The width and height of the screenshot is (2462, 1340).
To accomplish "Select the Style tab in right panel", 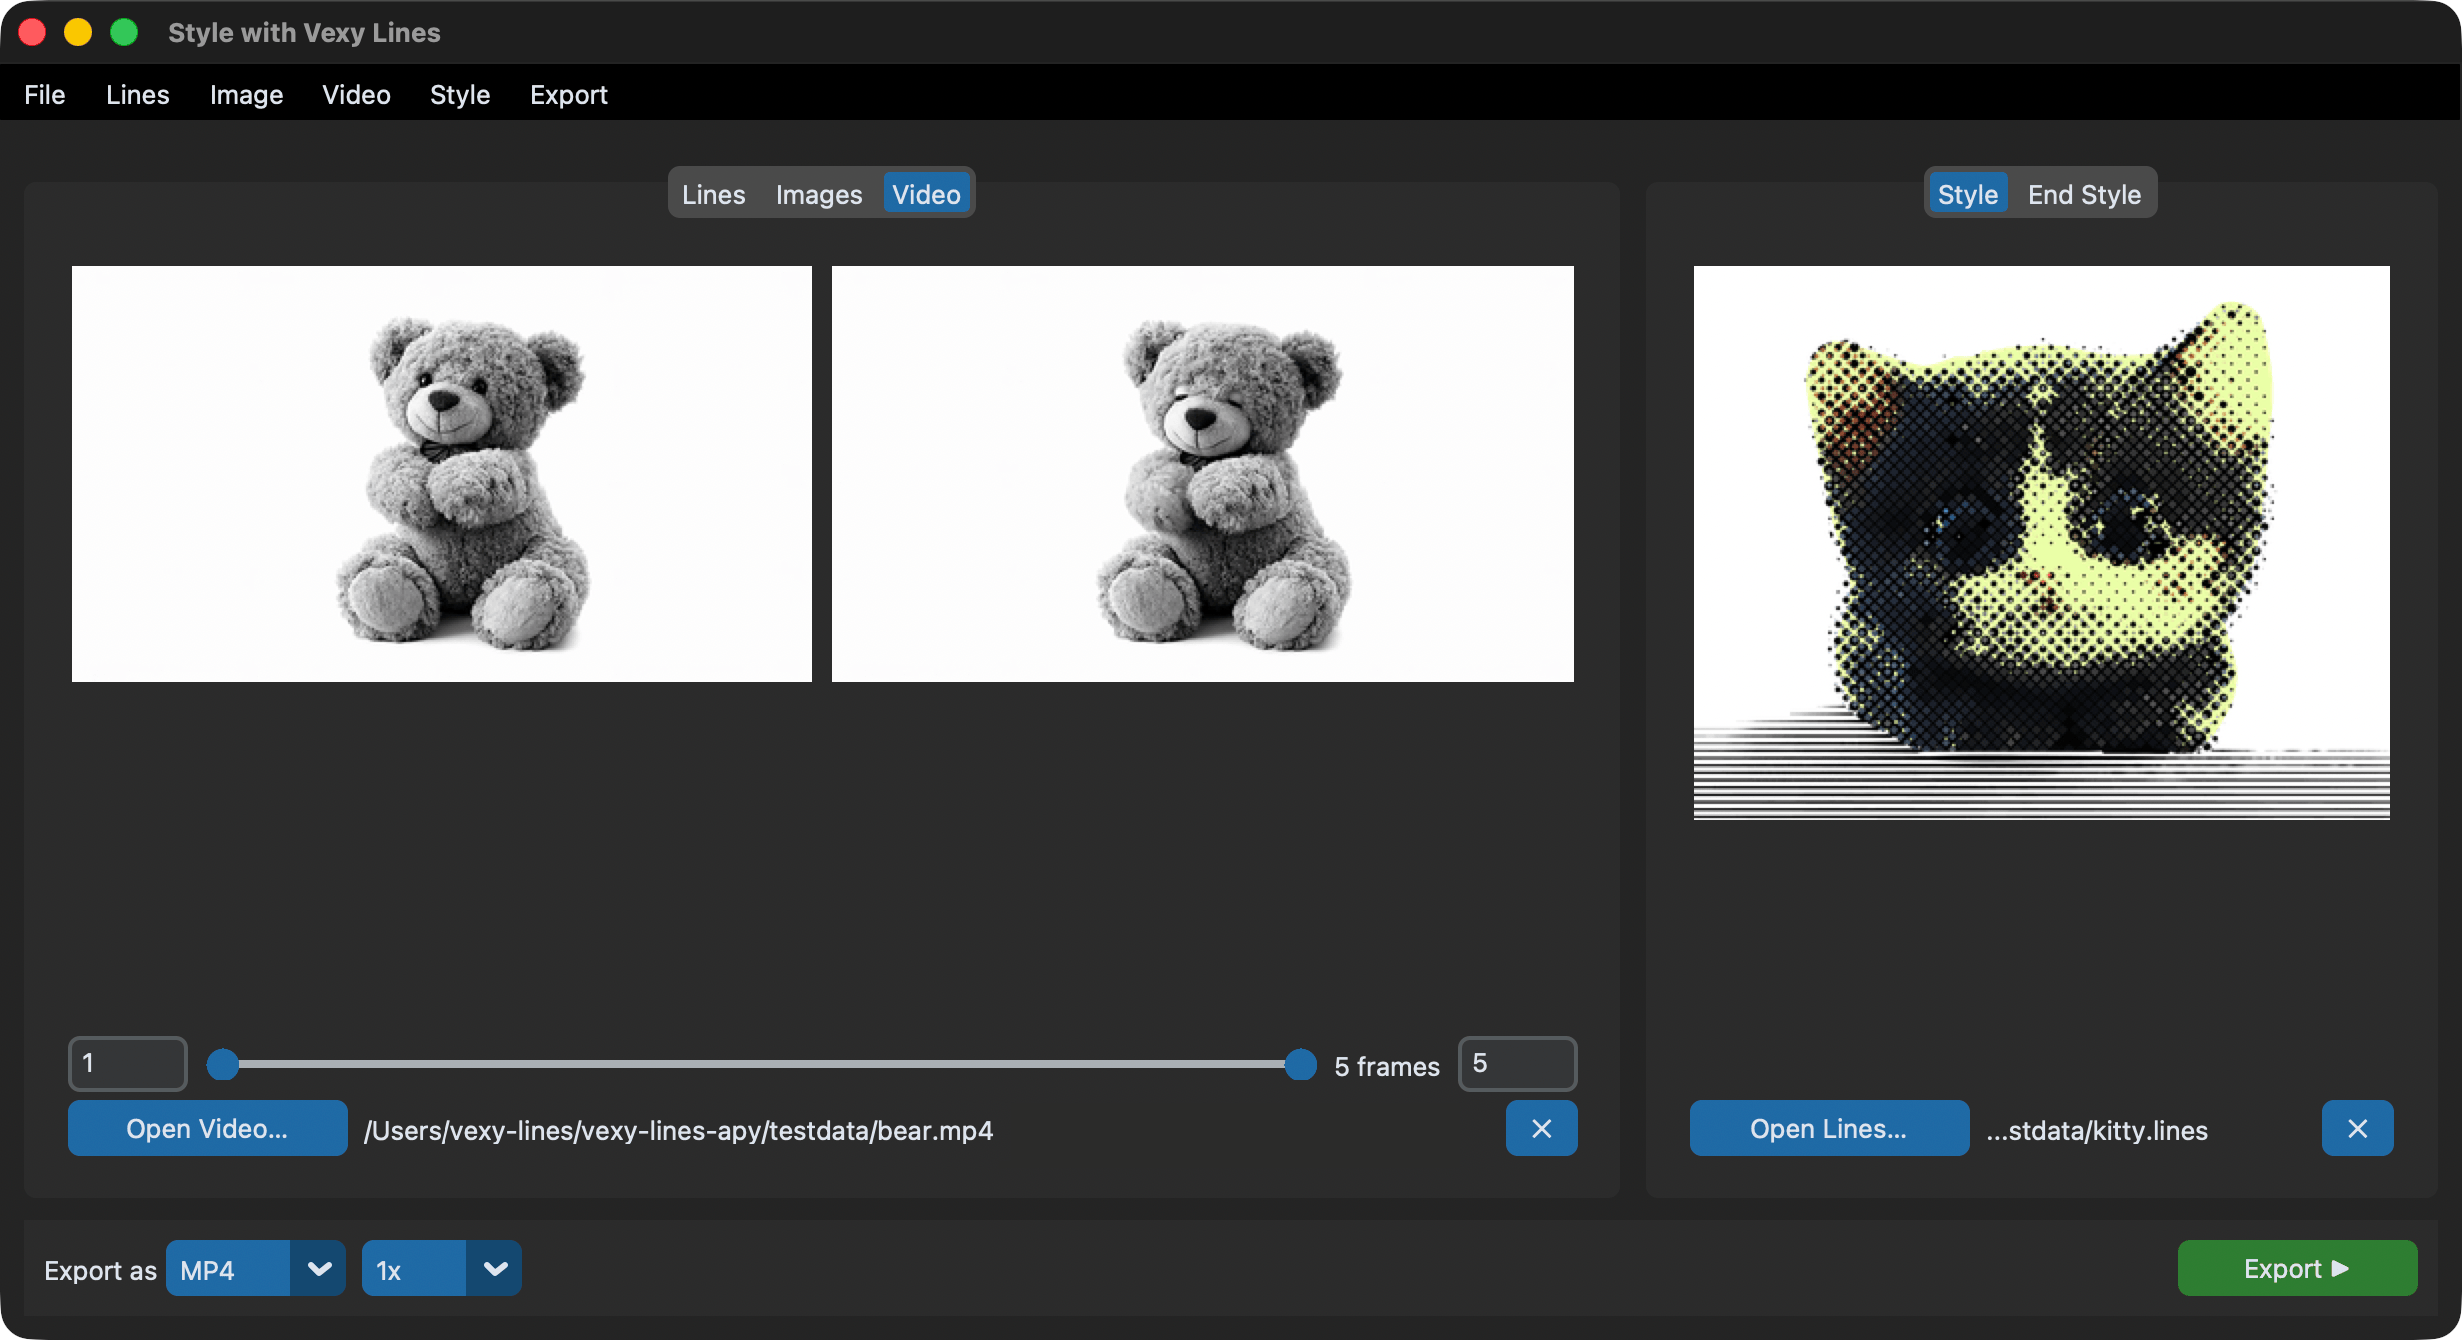I will (x=1967, y=194).
